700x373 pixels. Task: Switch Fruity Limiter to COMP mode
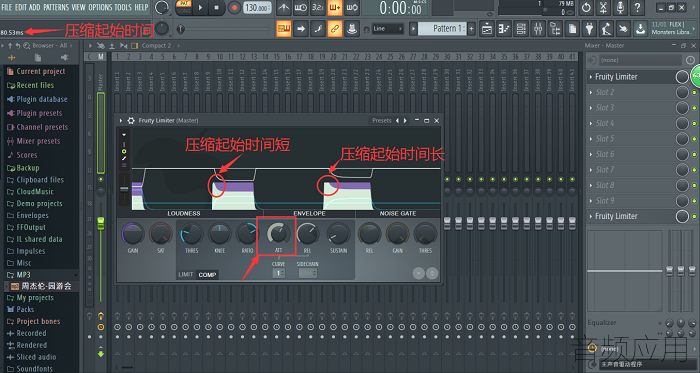point(207,274)
